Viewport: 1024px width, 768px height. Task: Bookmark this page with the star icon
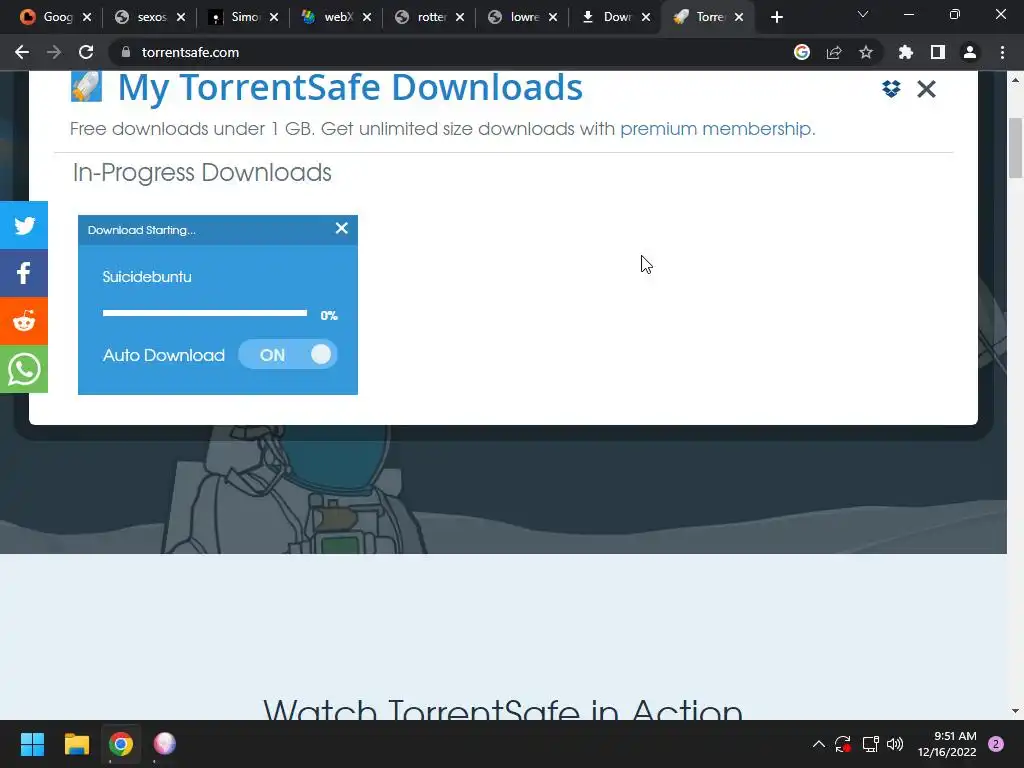tap(866, 52)
